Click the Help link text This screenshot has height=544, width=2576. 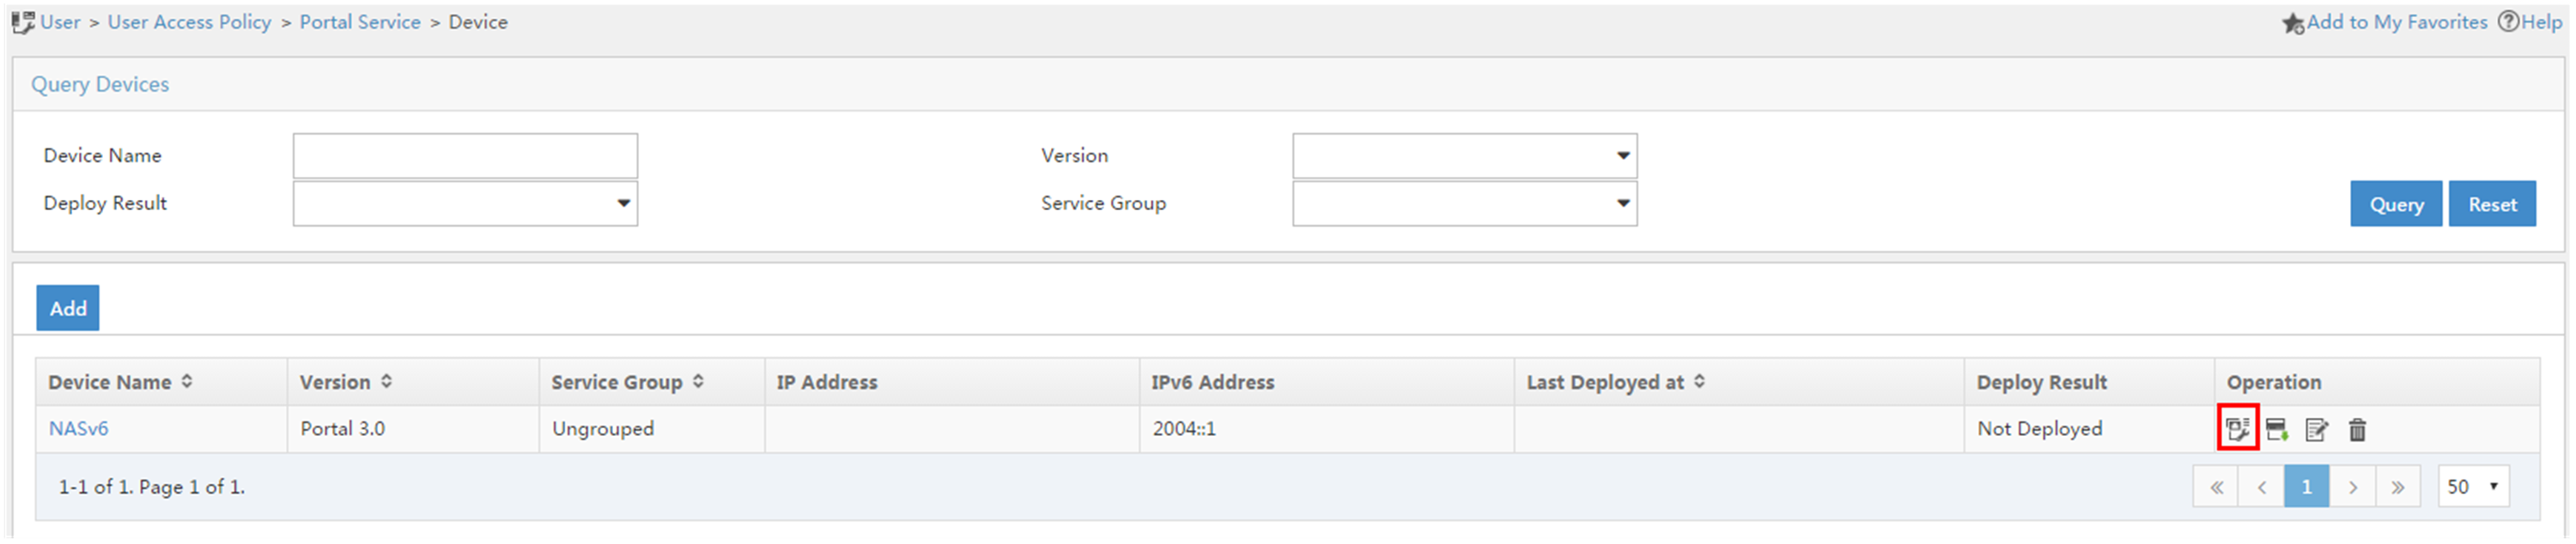click(2541, 22)
